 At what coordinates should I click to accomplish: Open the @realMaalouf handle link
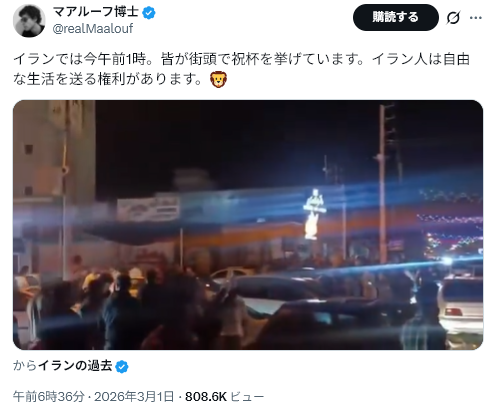pyautogui.click(x=93, y=29)
